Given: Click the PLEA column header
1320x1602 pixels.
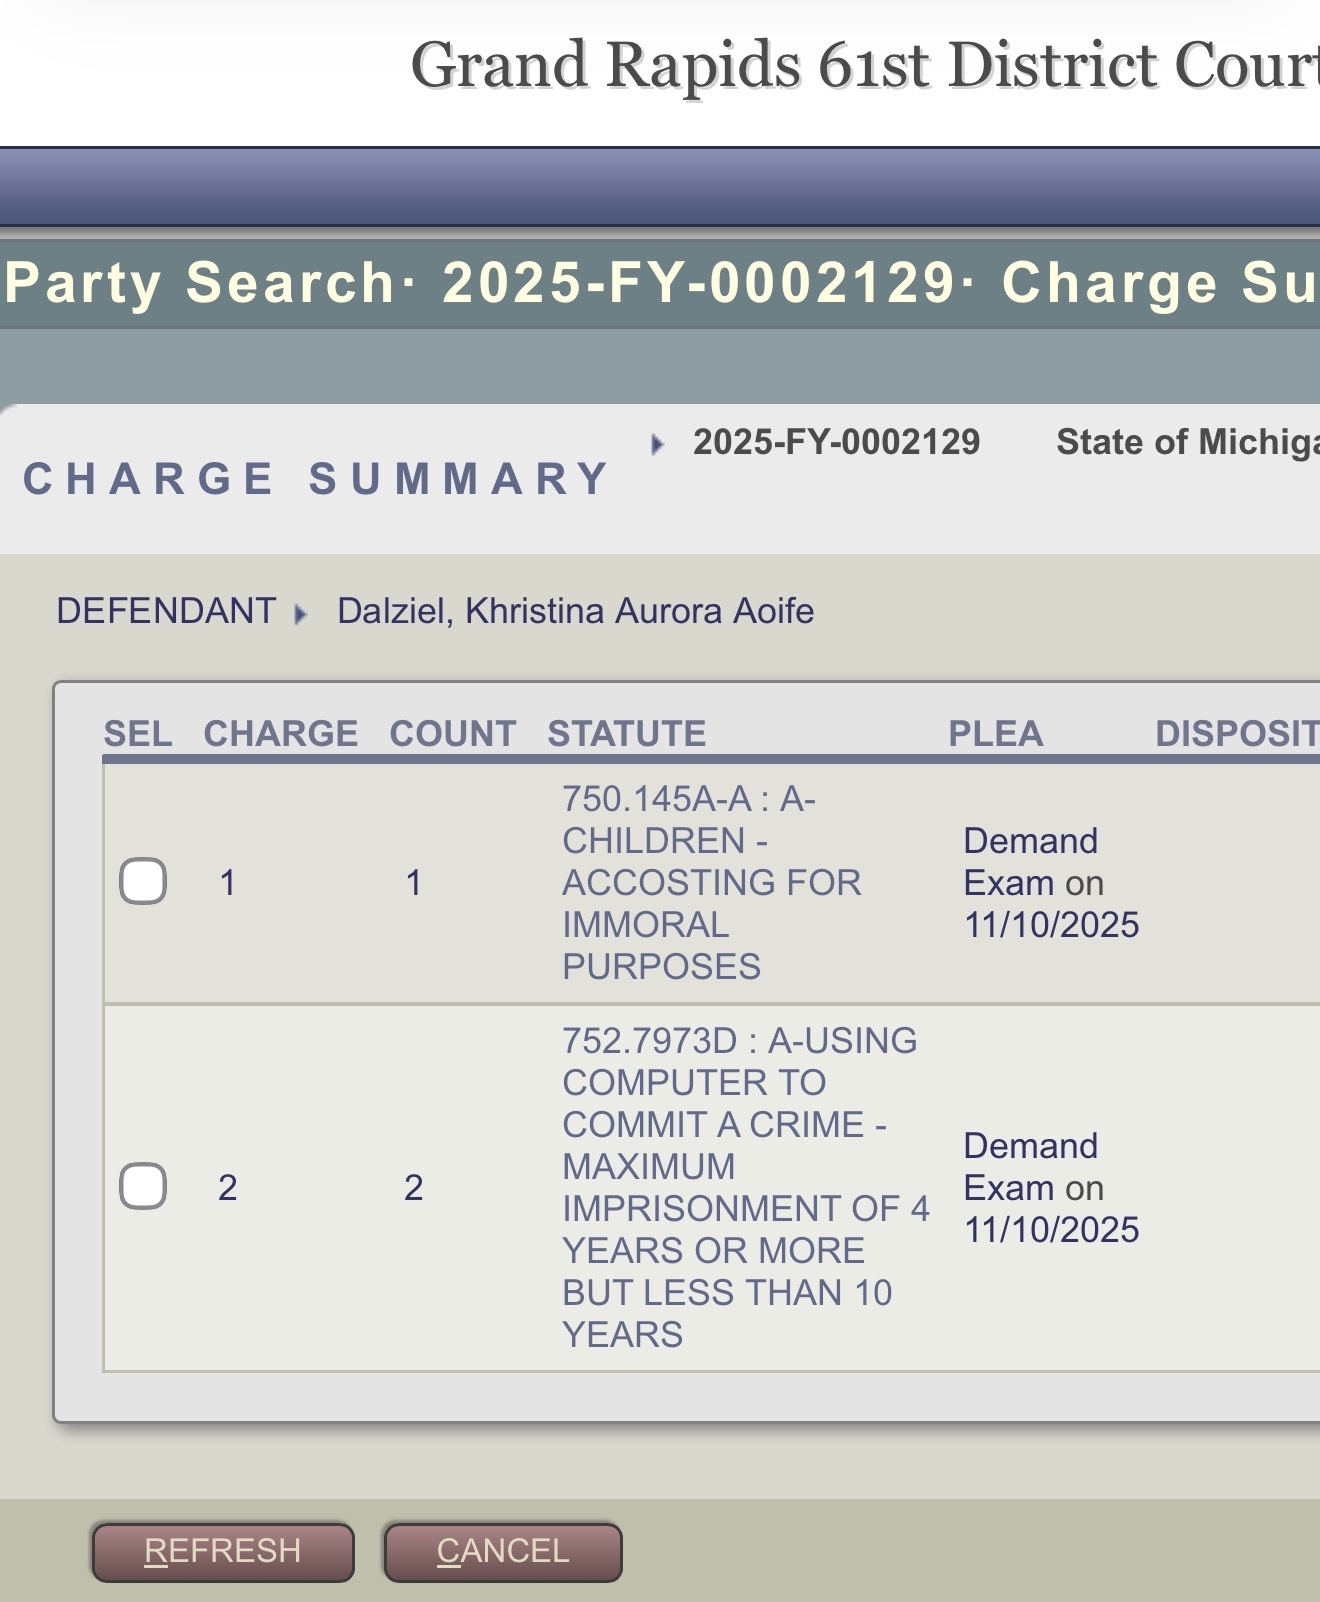Looking at the screenshot, I should pos(995,734).
